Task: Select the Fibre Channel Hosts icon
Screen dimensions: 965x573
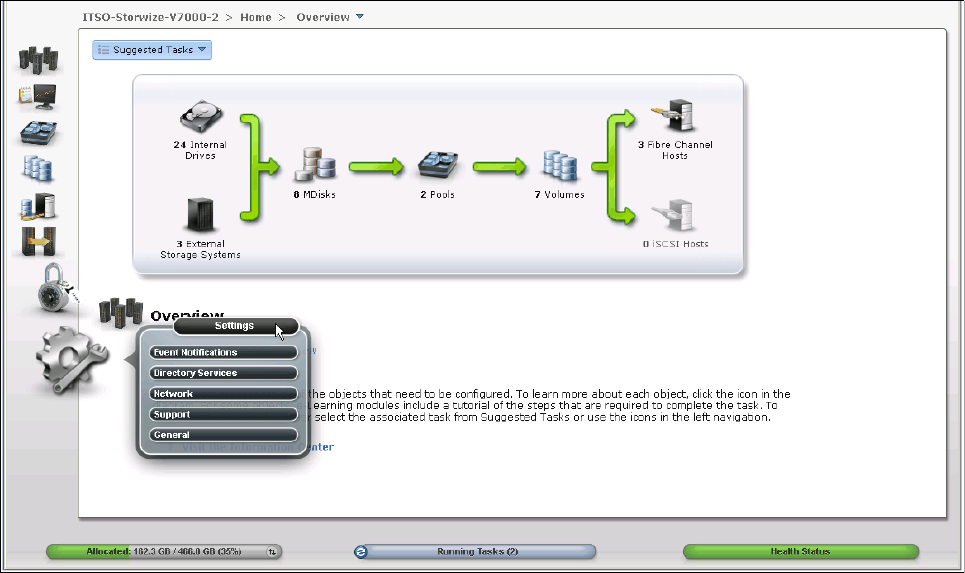Action: point(669,118)
